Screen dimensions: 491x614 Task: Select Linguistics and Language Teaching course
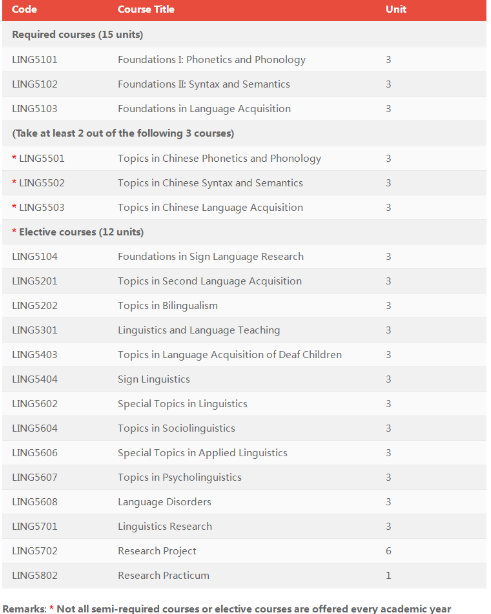199,330
